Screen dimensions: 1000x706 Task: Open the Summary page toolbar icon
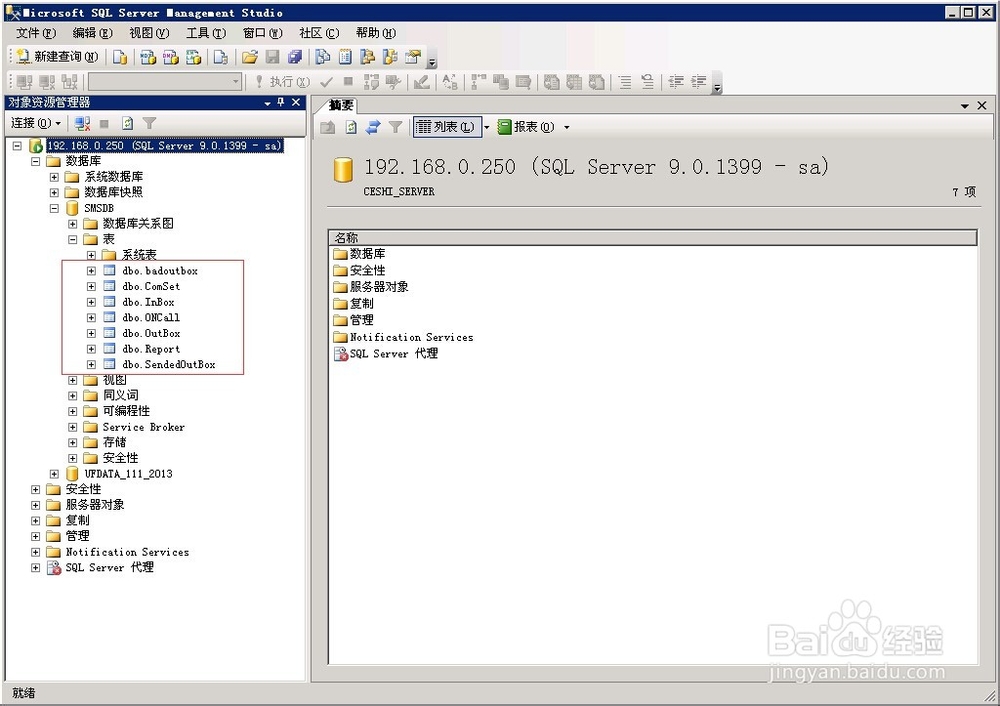point(345,57)
